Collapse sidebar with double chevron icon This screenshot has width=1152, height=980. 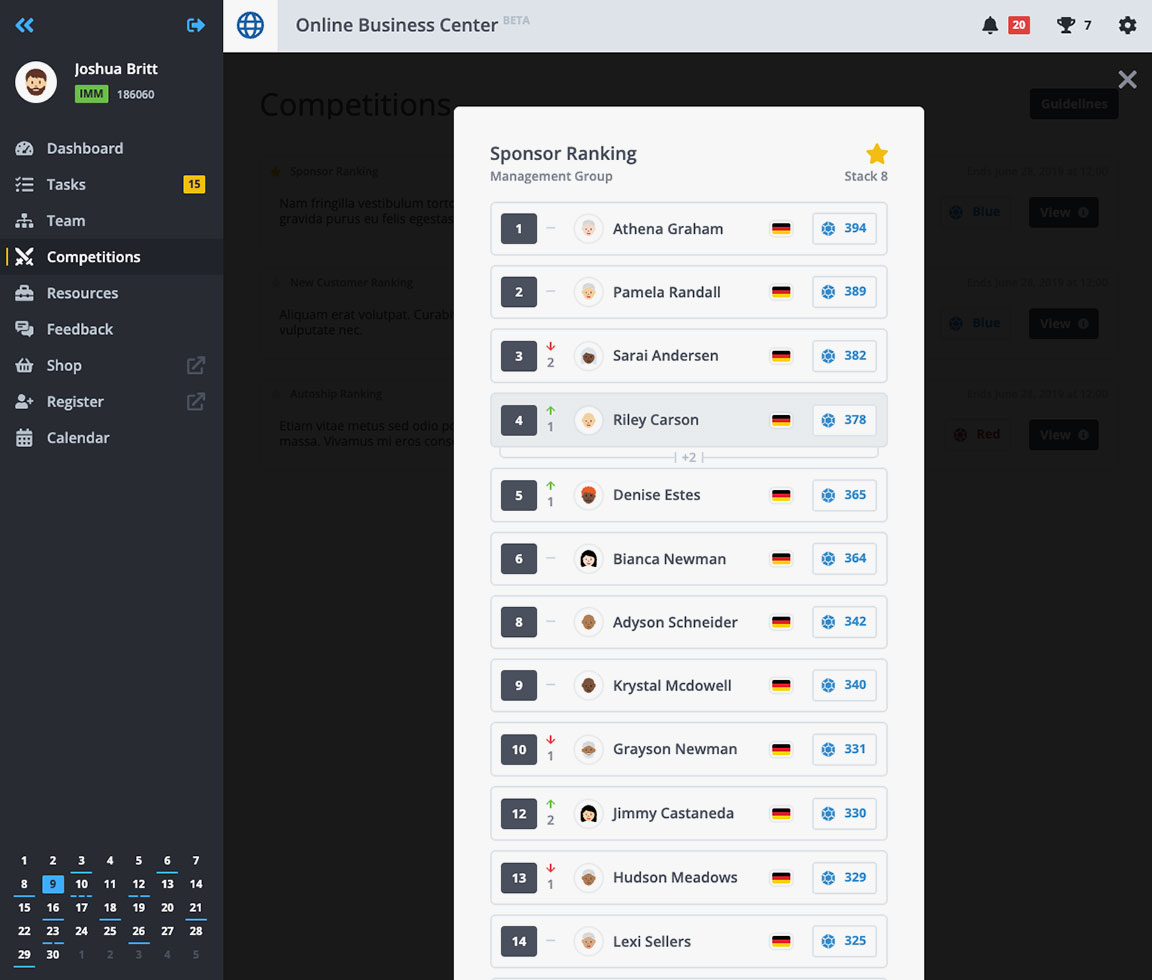(x=25, y=25)
